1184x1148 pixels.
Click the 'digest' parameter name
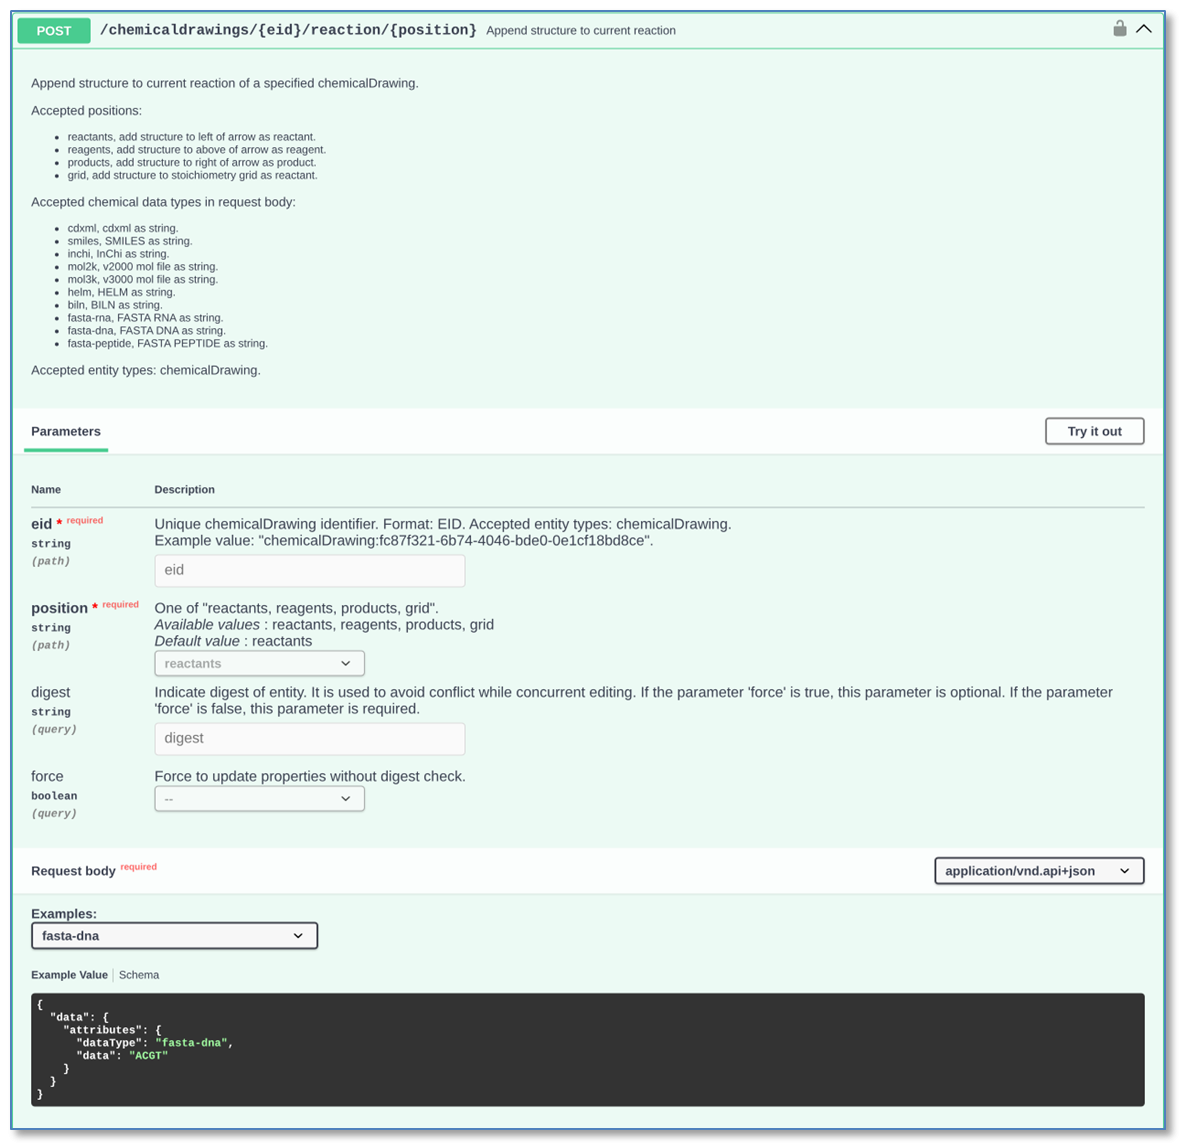click(x=51, y=693)
